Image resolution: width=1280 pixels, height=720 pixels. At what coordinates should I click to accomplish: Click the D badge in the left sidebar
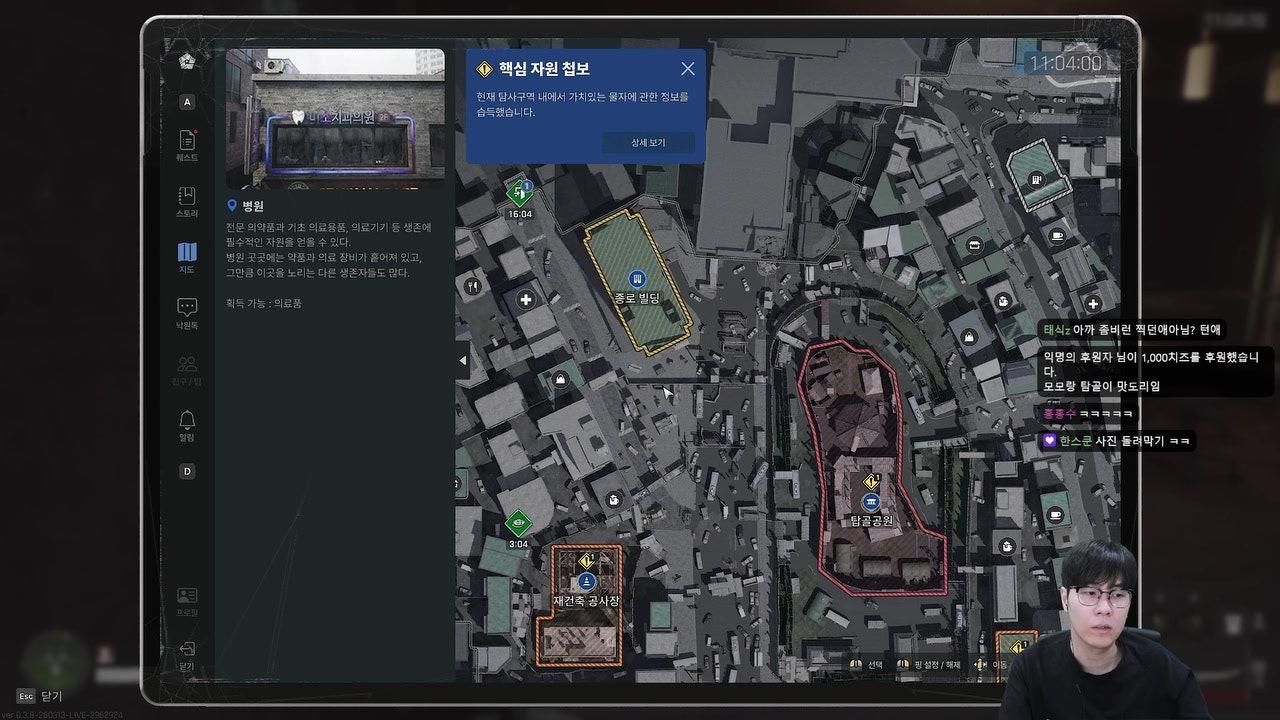[186, 470]
